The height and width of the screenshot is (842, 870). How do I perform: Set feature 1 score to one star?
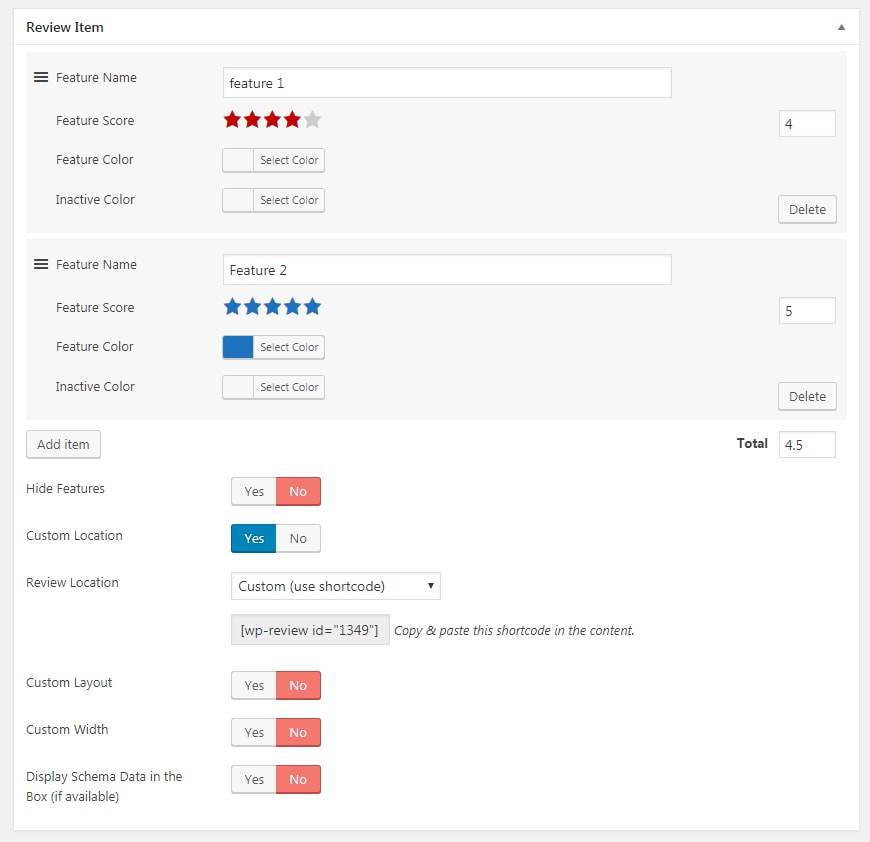[232, 119]
